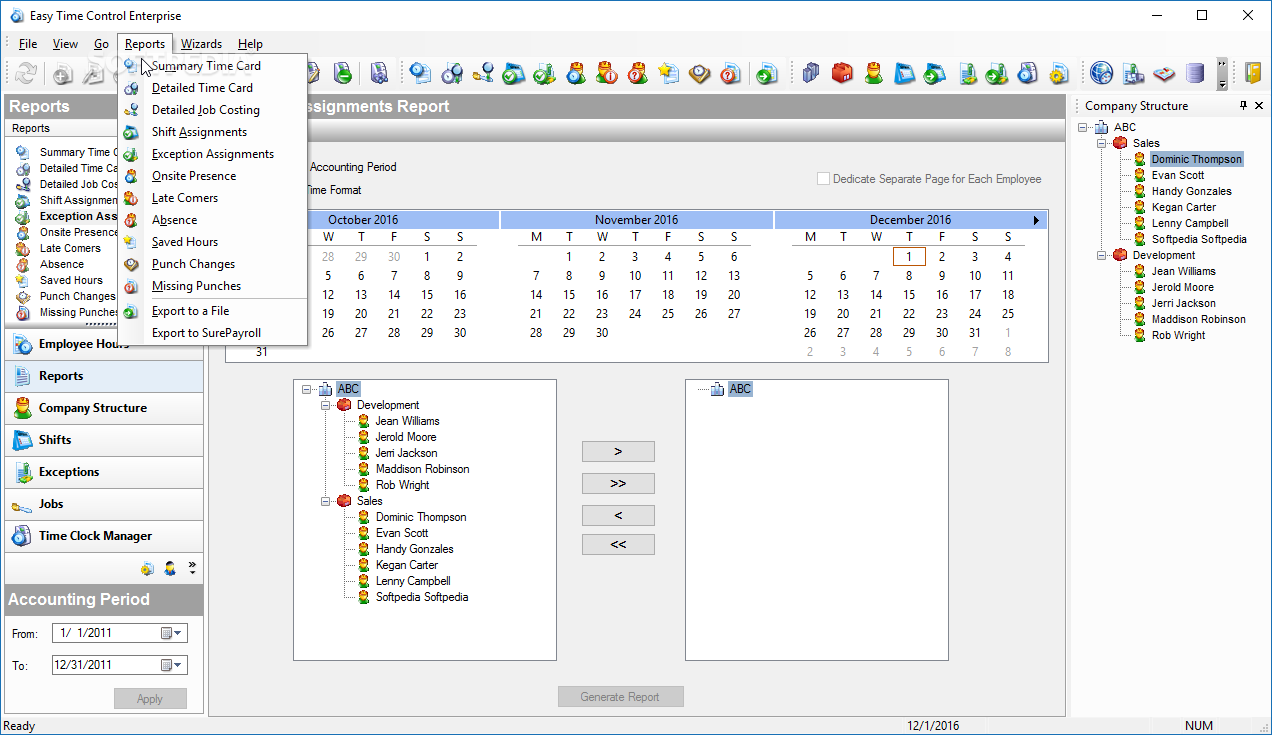Advance calendar with the next month arrow
This screenshot has width=1272, height=735.
click(x=1037, y=220)
